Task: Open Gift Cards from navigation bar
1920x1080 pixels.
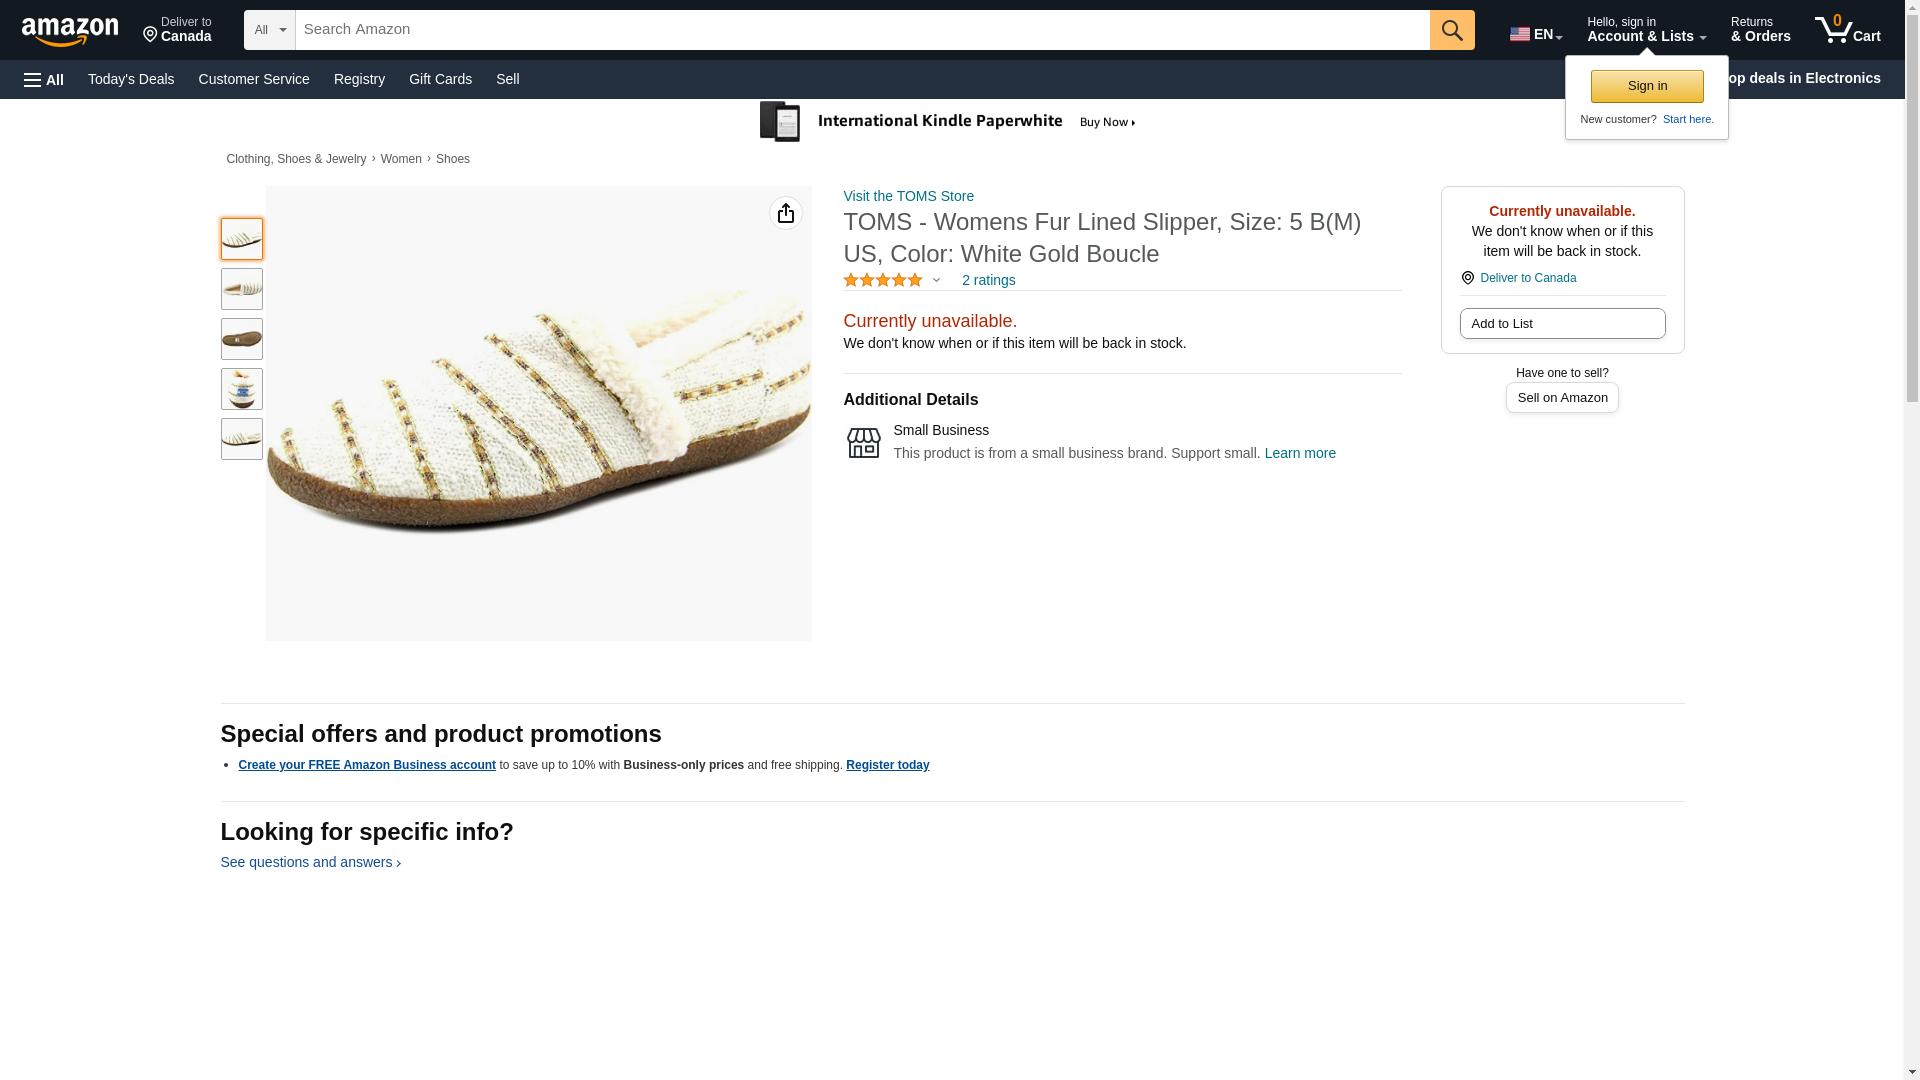Action: (x=440, y=79)
